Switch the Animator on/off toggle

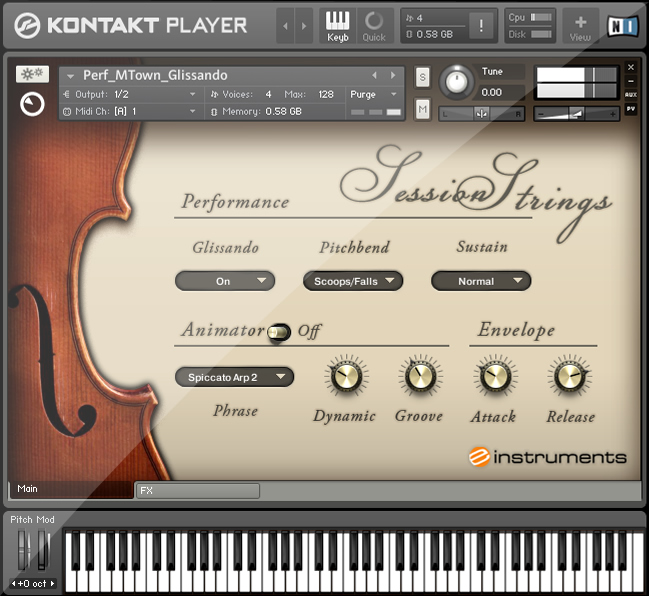click(279, 332)
